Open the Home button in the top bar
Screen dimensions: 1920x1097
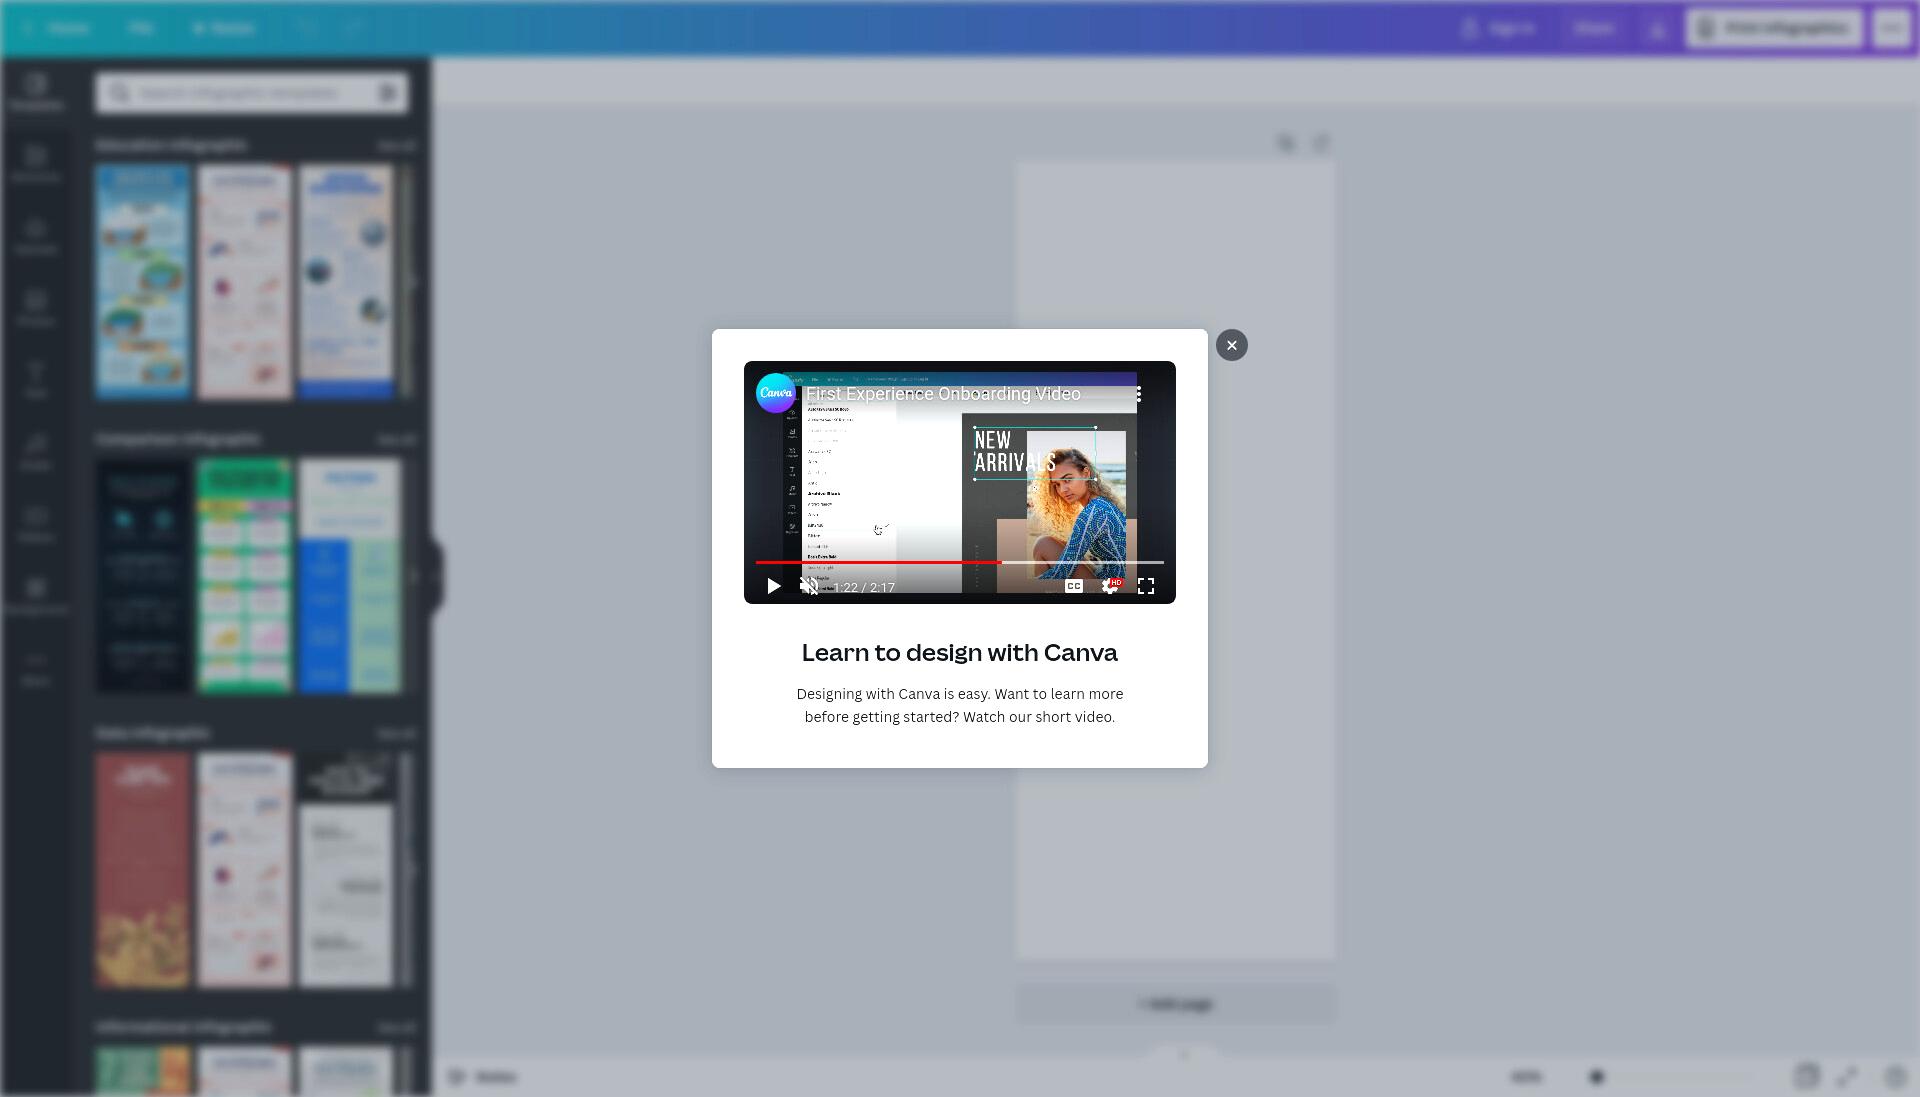tap(58, 28)
